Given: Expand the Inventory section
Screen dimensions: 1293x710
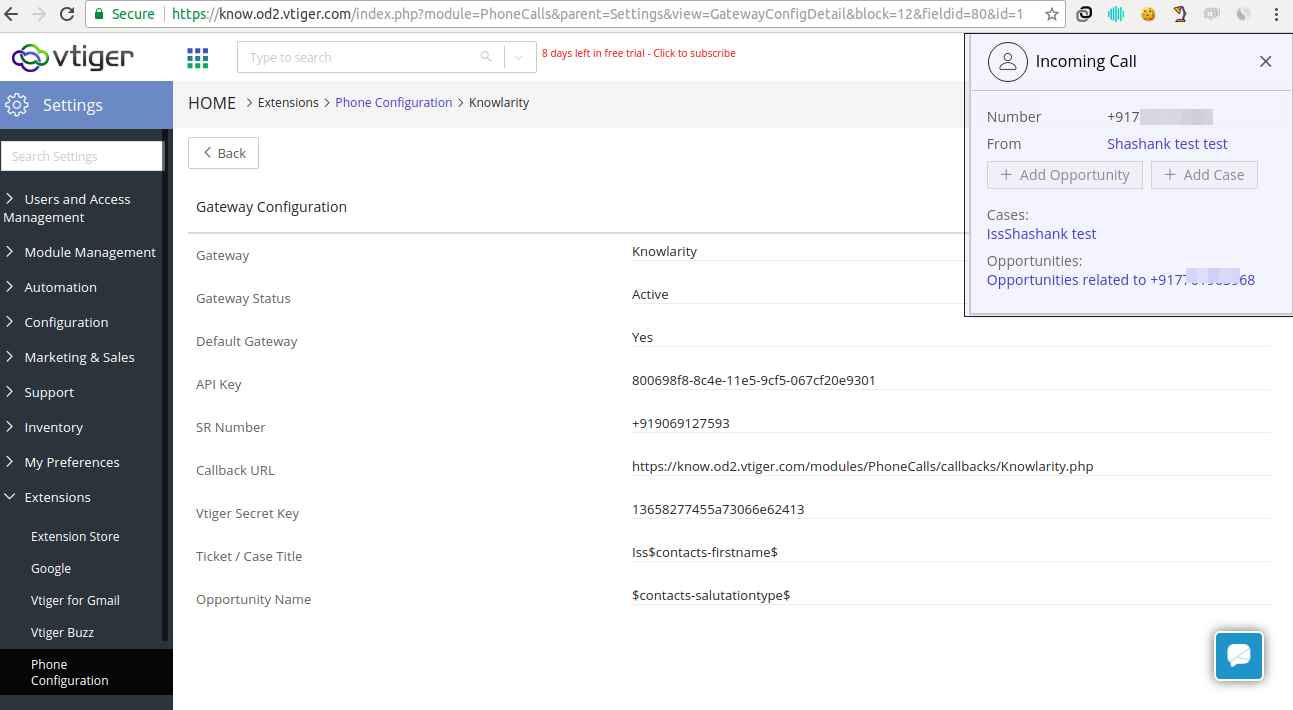Looking at the screenshot, I should pos(44,427).
